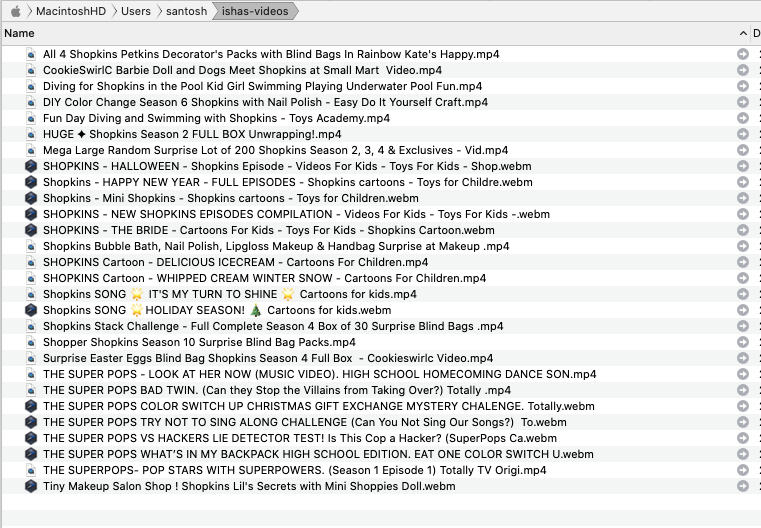Select THE SUPERPOPS- POP STARS WITH SUPERPOWERS file
The image size is (761, 528).
click(x=295, y=471)
